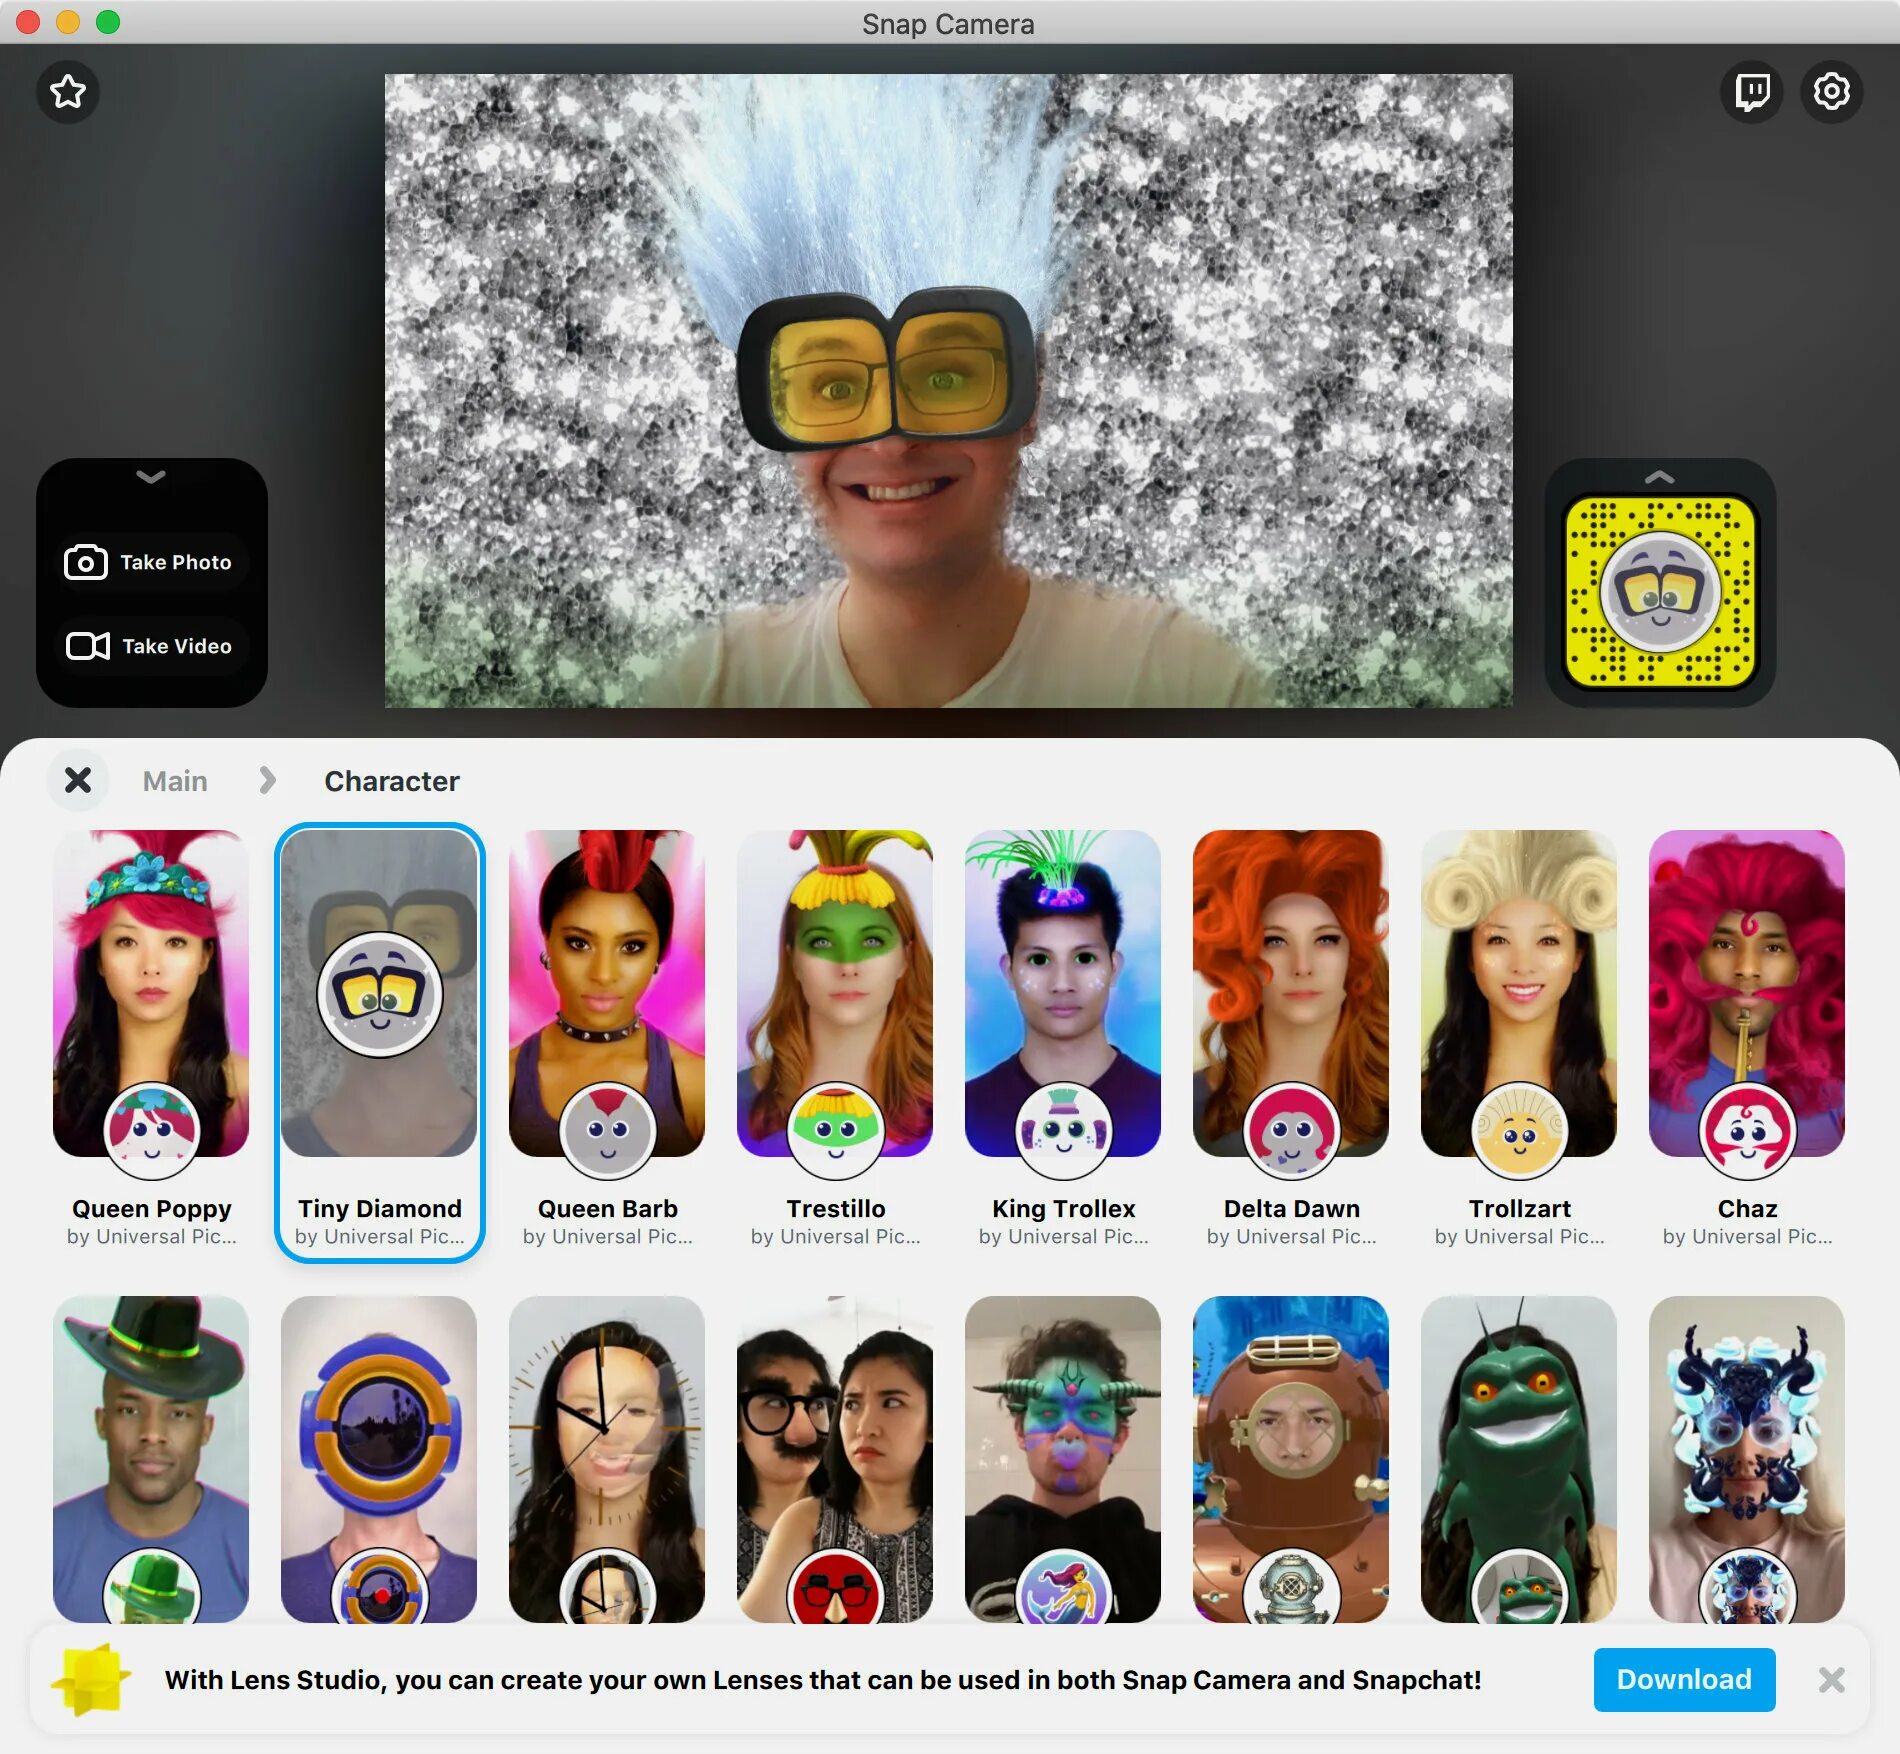
Task: Click the Queen Poppy lens title
Action: 151,1208
